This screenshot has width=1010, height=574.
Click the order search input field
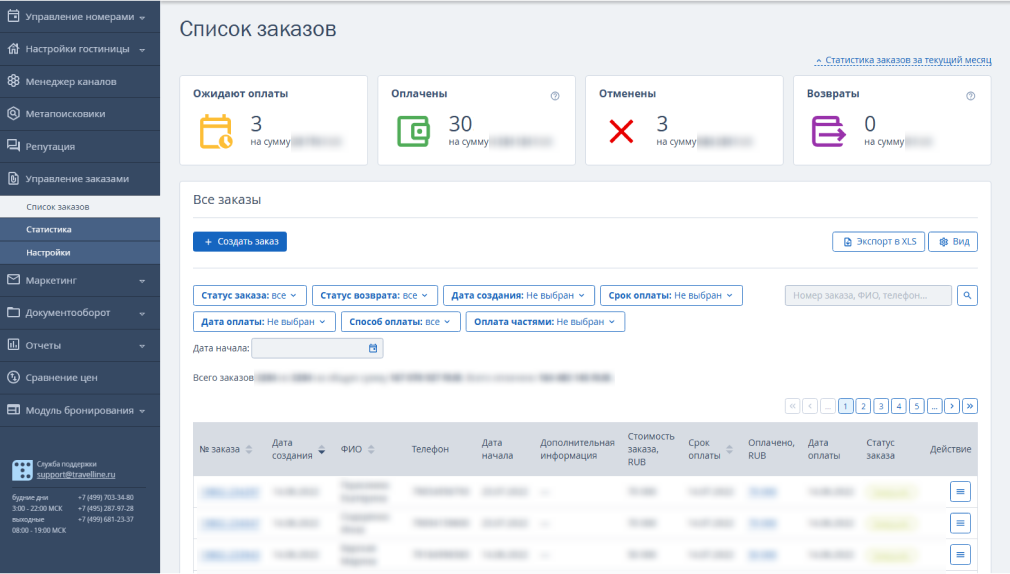coord(868,295)
